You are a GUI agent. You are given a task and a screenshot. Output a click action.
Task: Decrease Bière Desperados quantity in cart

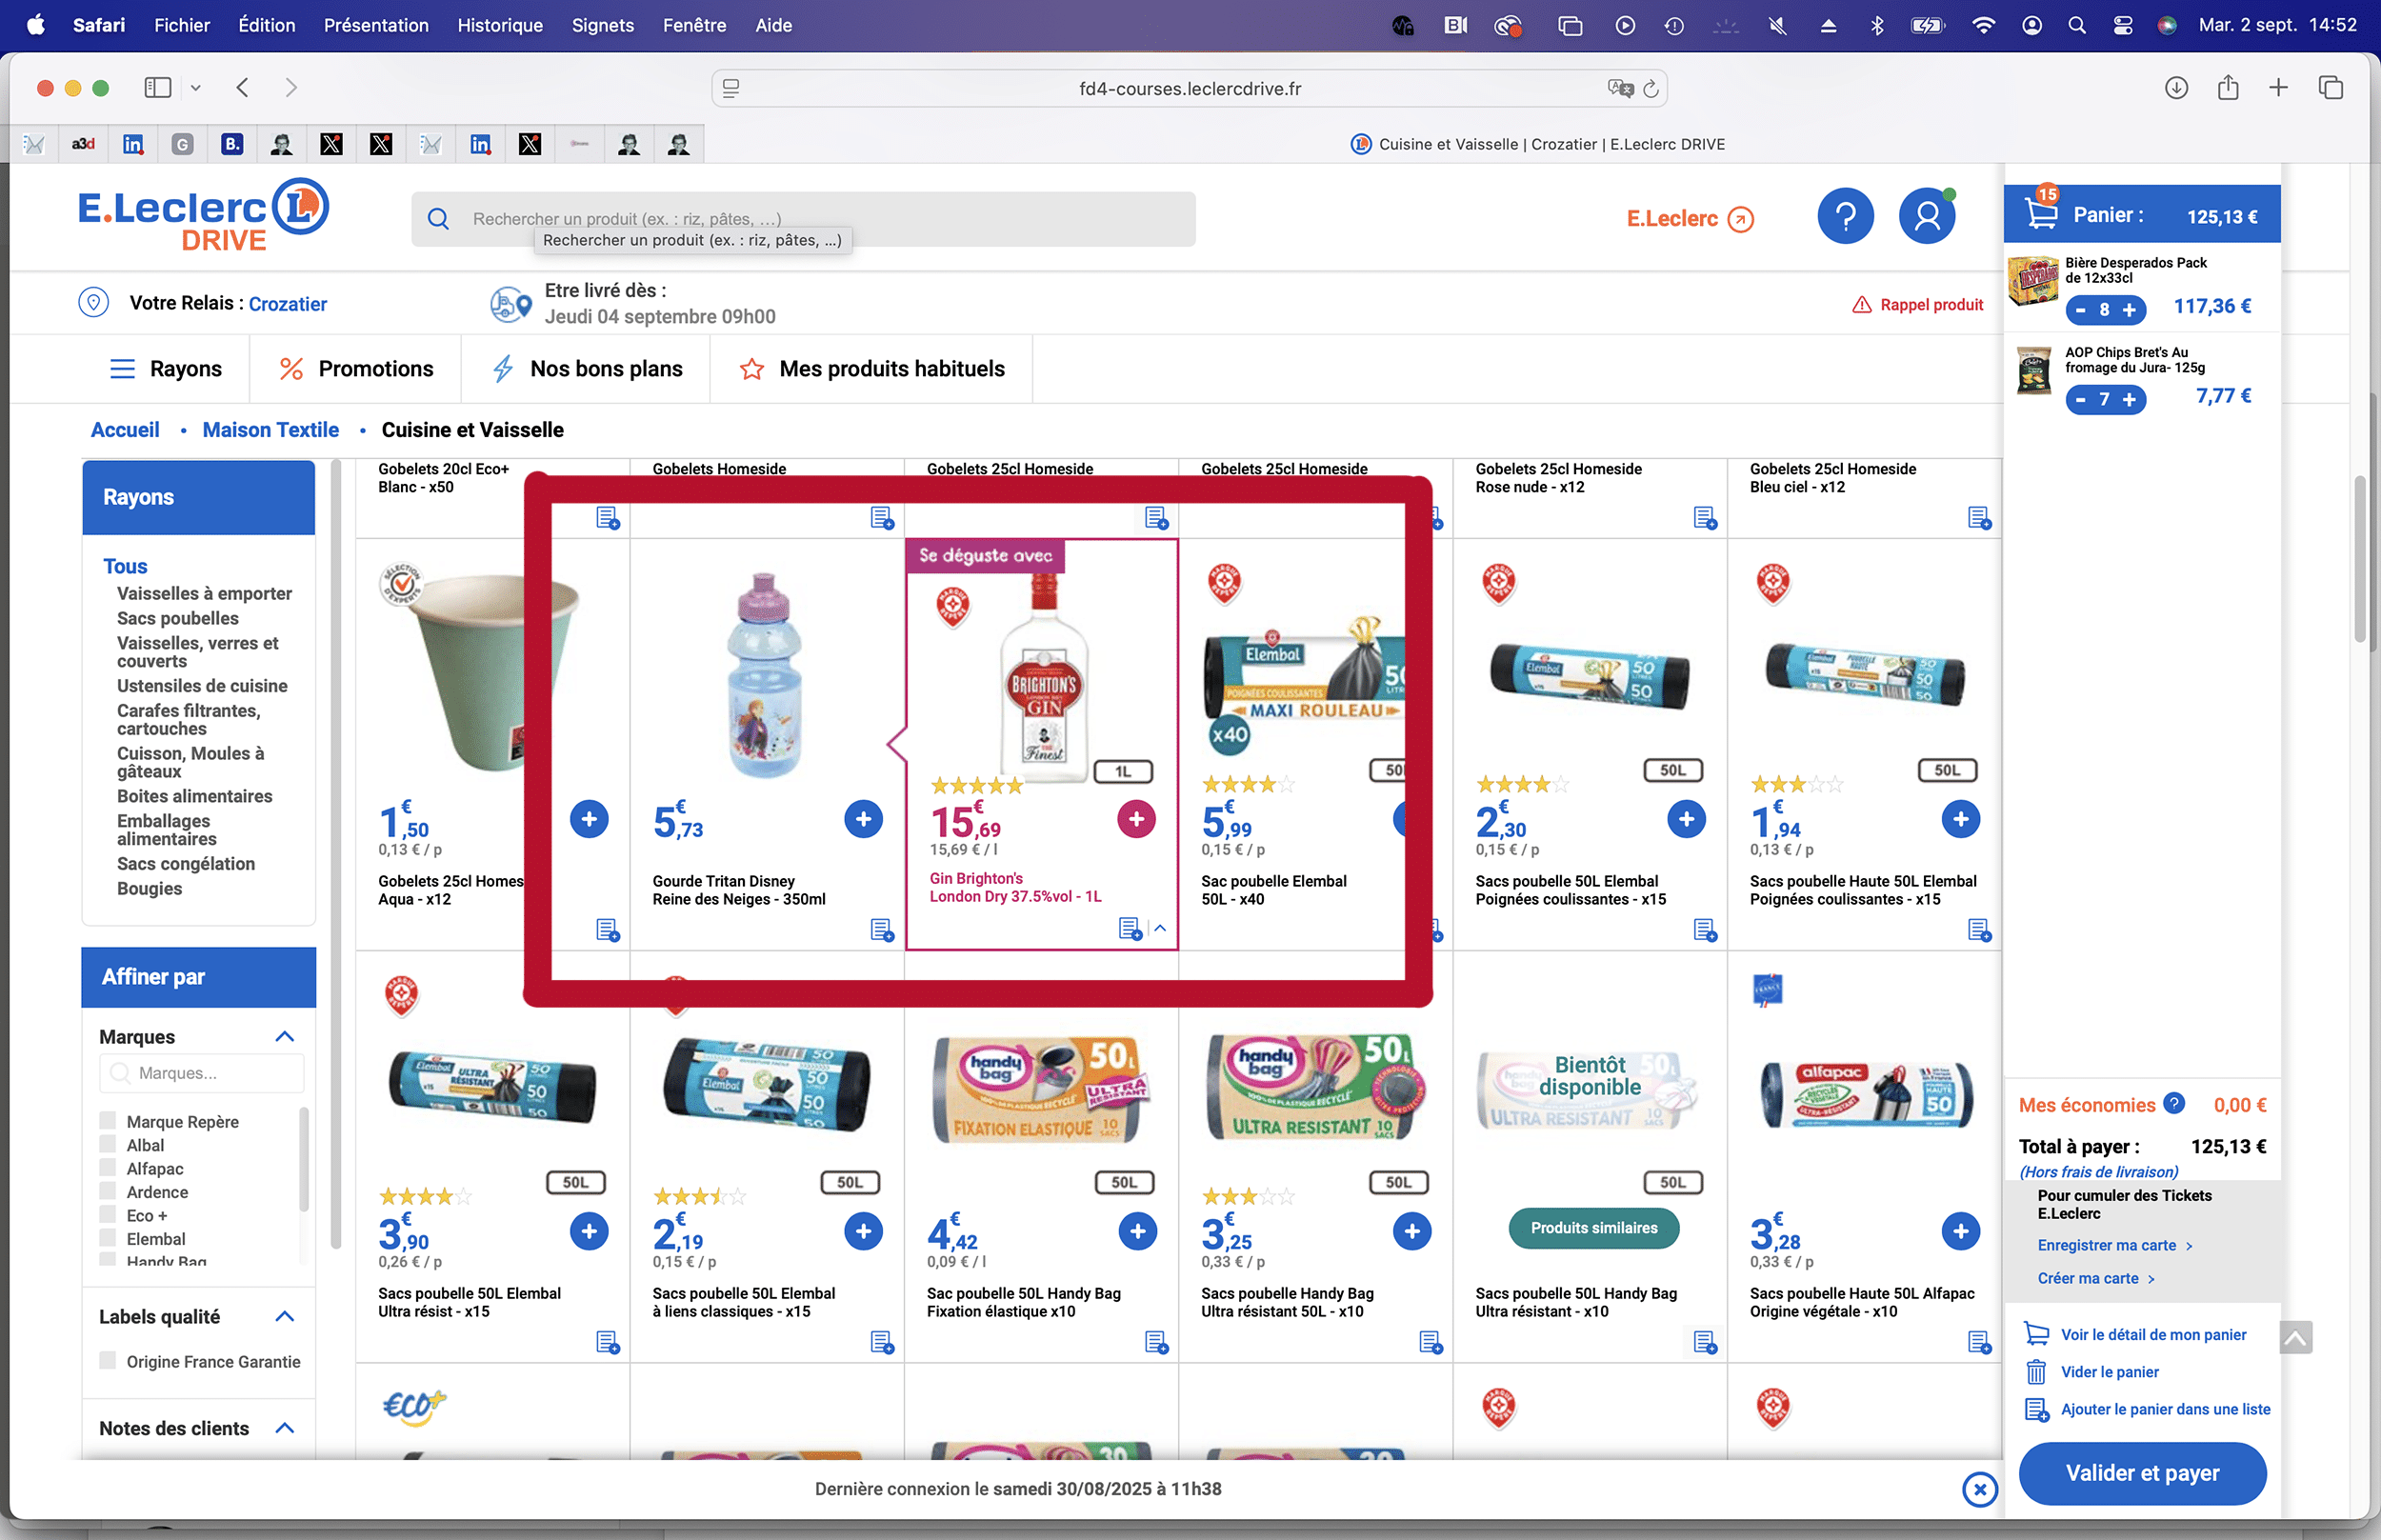coord(2080,310)
